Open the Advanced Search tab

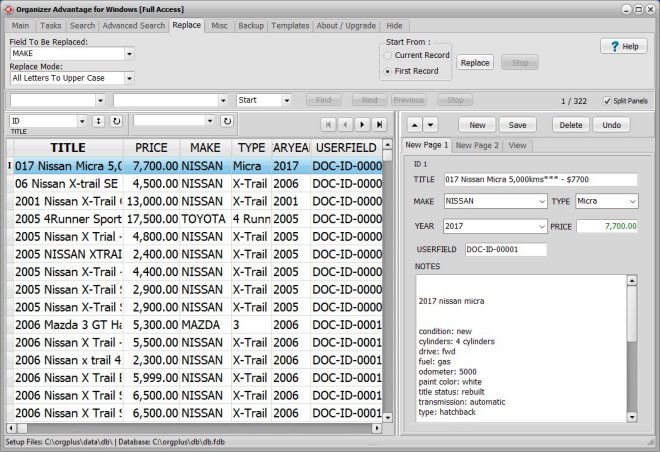133,26
